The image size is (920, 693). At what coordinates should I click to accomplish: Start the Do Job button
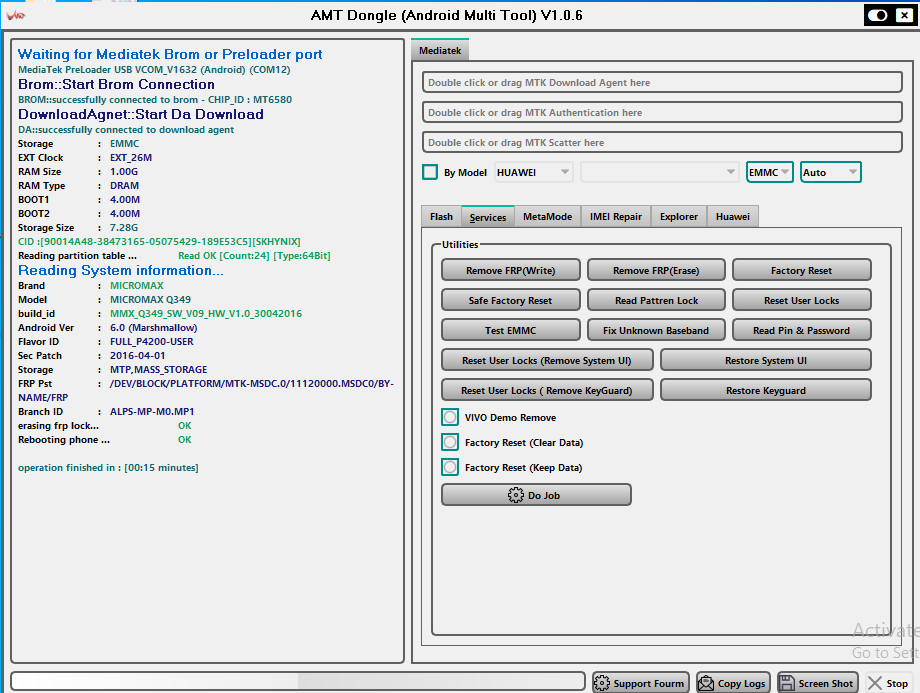536,495
